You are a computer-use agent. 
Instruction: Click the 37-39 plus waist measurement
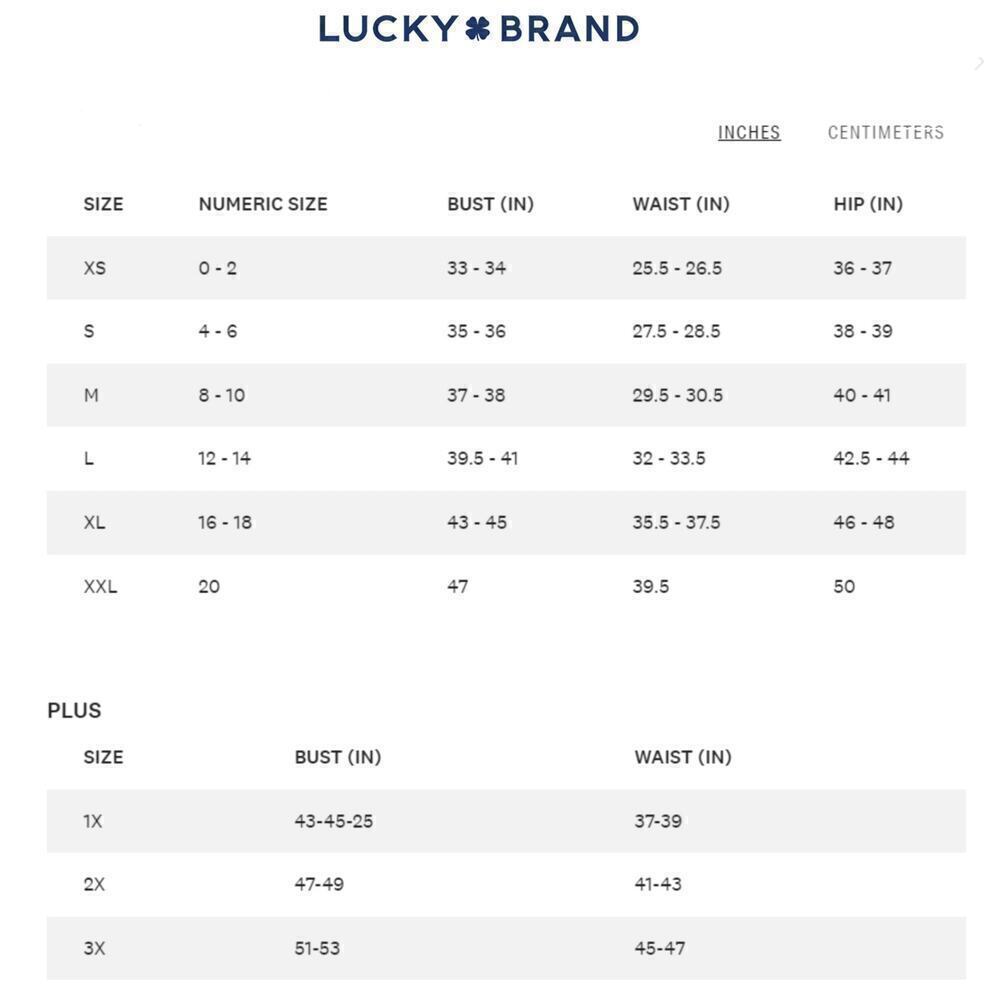pos(658,821)
